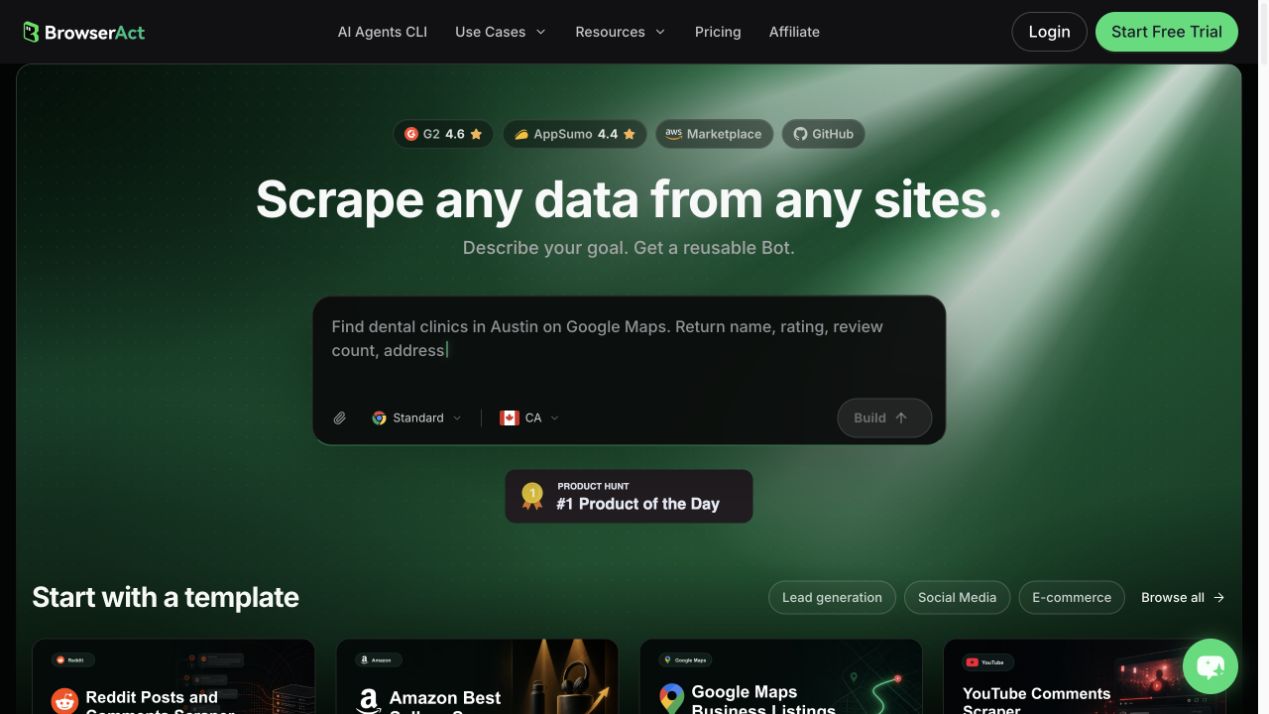This screenshot has width=1269, height=714.
Task: Click the Login button
Action: (1049, 32)
